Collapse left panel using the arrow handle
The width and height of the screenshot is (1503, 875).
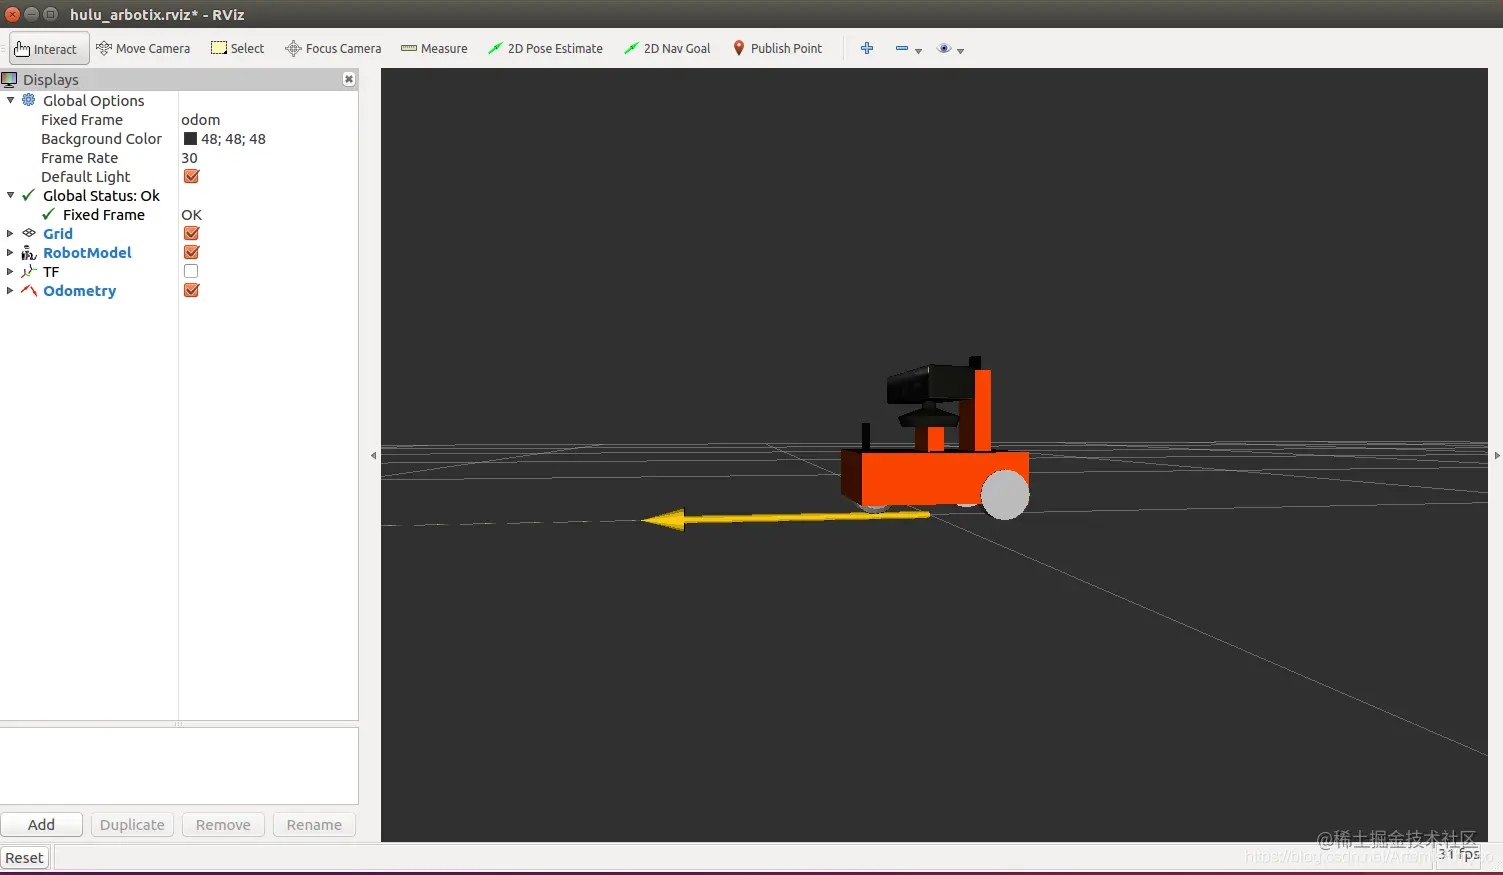pyautogui.click(x=374, y=455)
